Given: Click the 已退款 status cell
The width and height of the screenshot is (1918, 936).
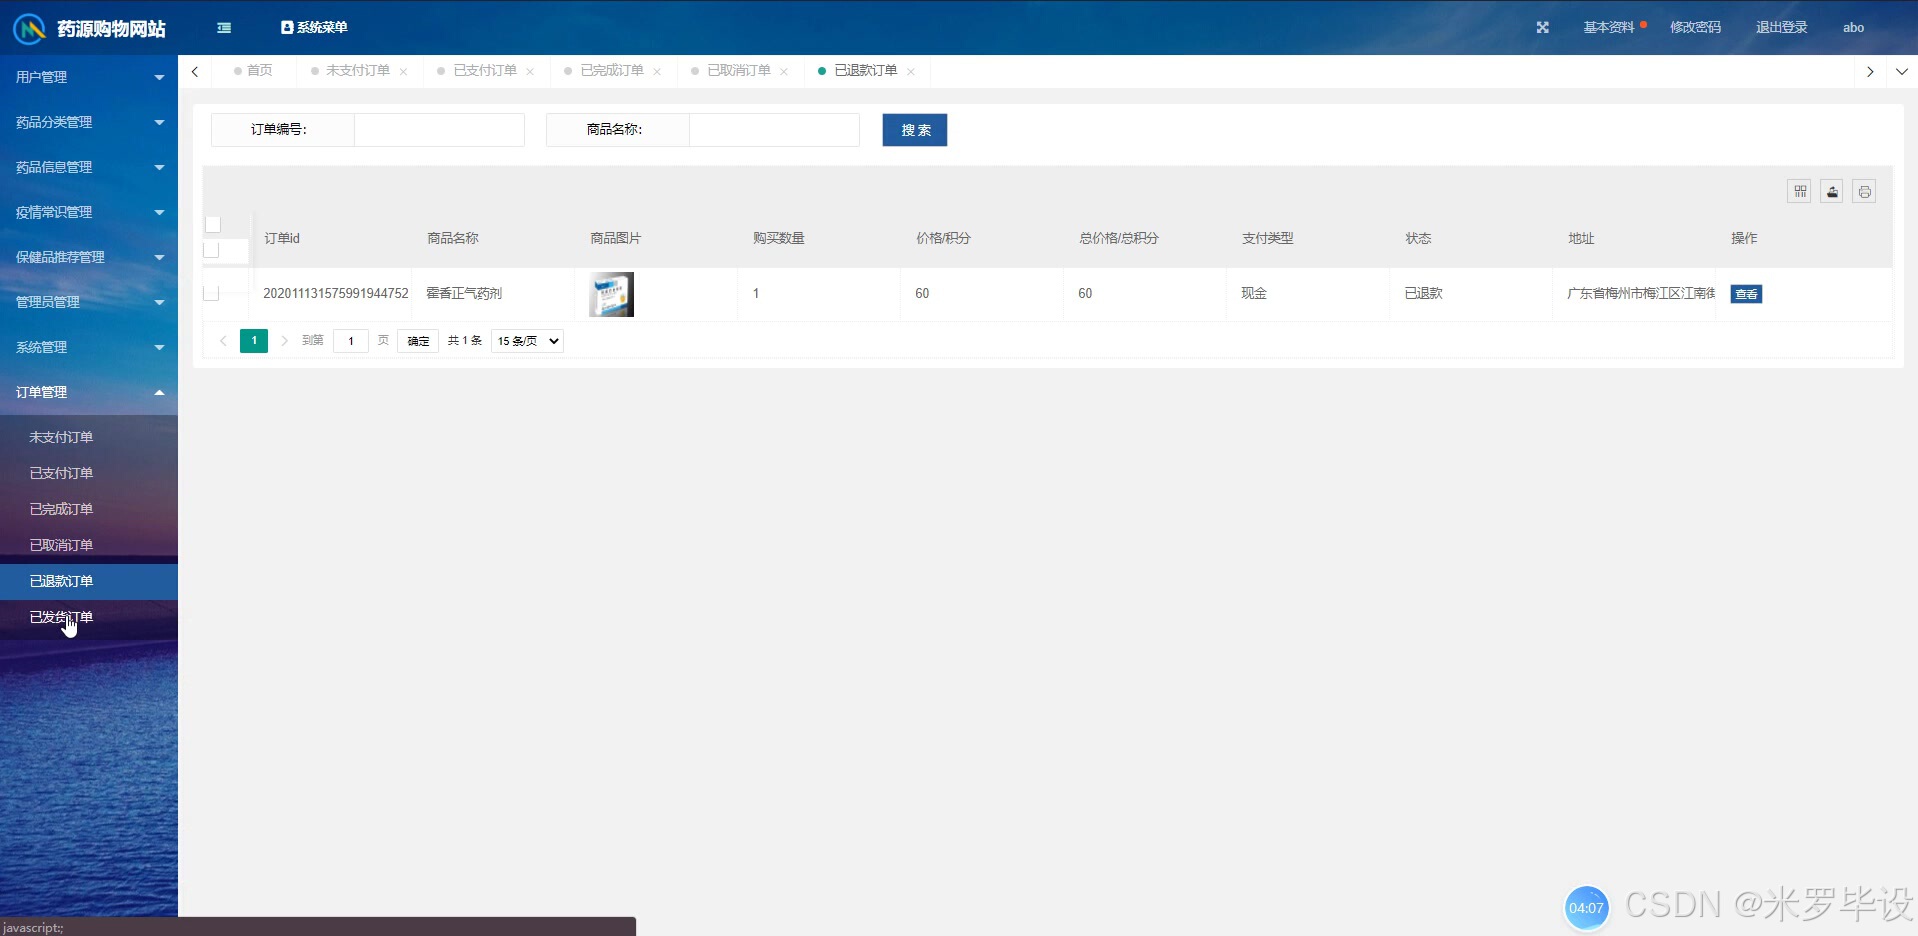Looking at the screenshot, I should pos(1423,293).
